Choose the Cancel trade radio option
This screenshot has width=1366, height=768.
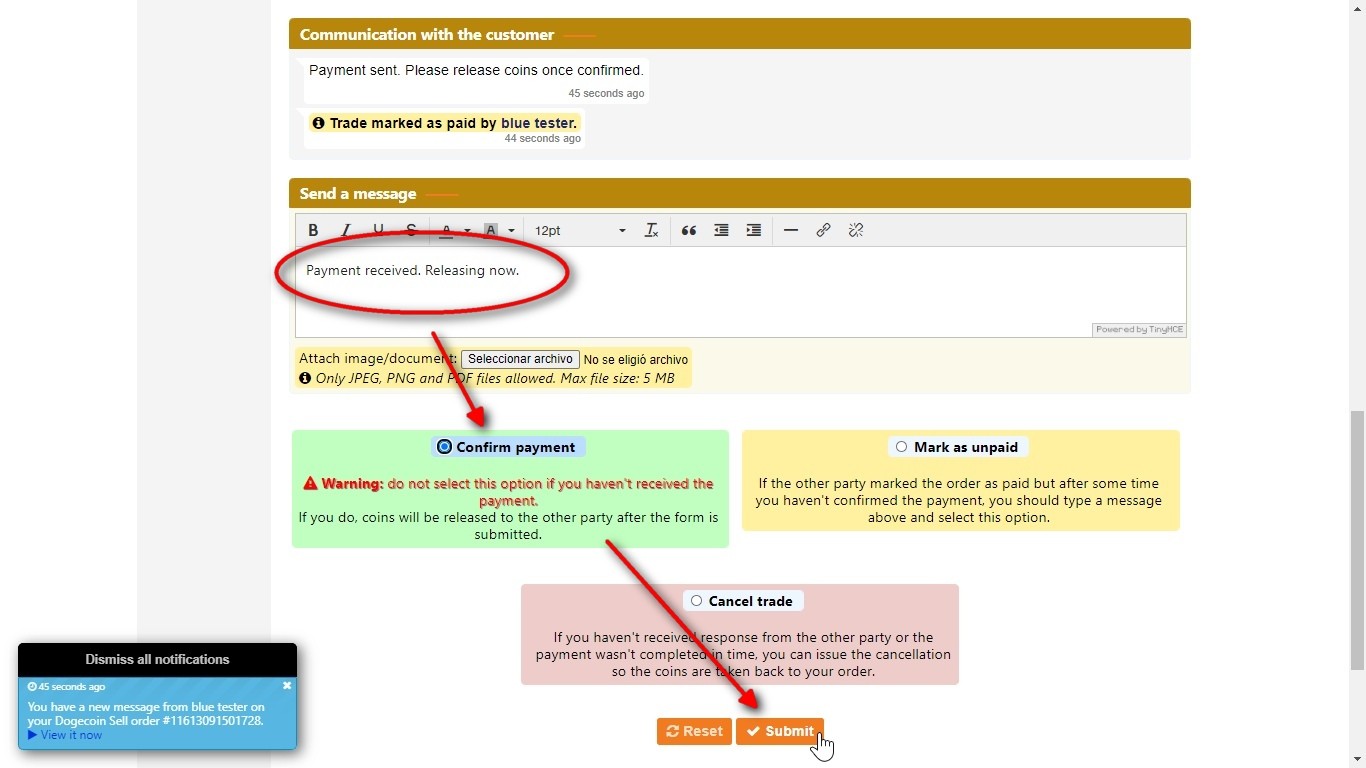[x=697, y=601]
